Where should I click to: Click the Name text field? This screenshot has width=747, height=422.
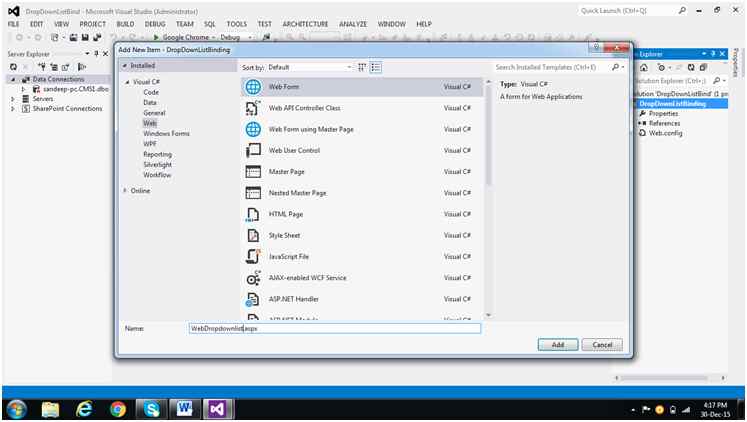[x=335, y=328]
